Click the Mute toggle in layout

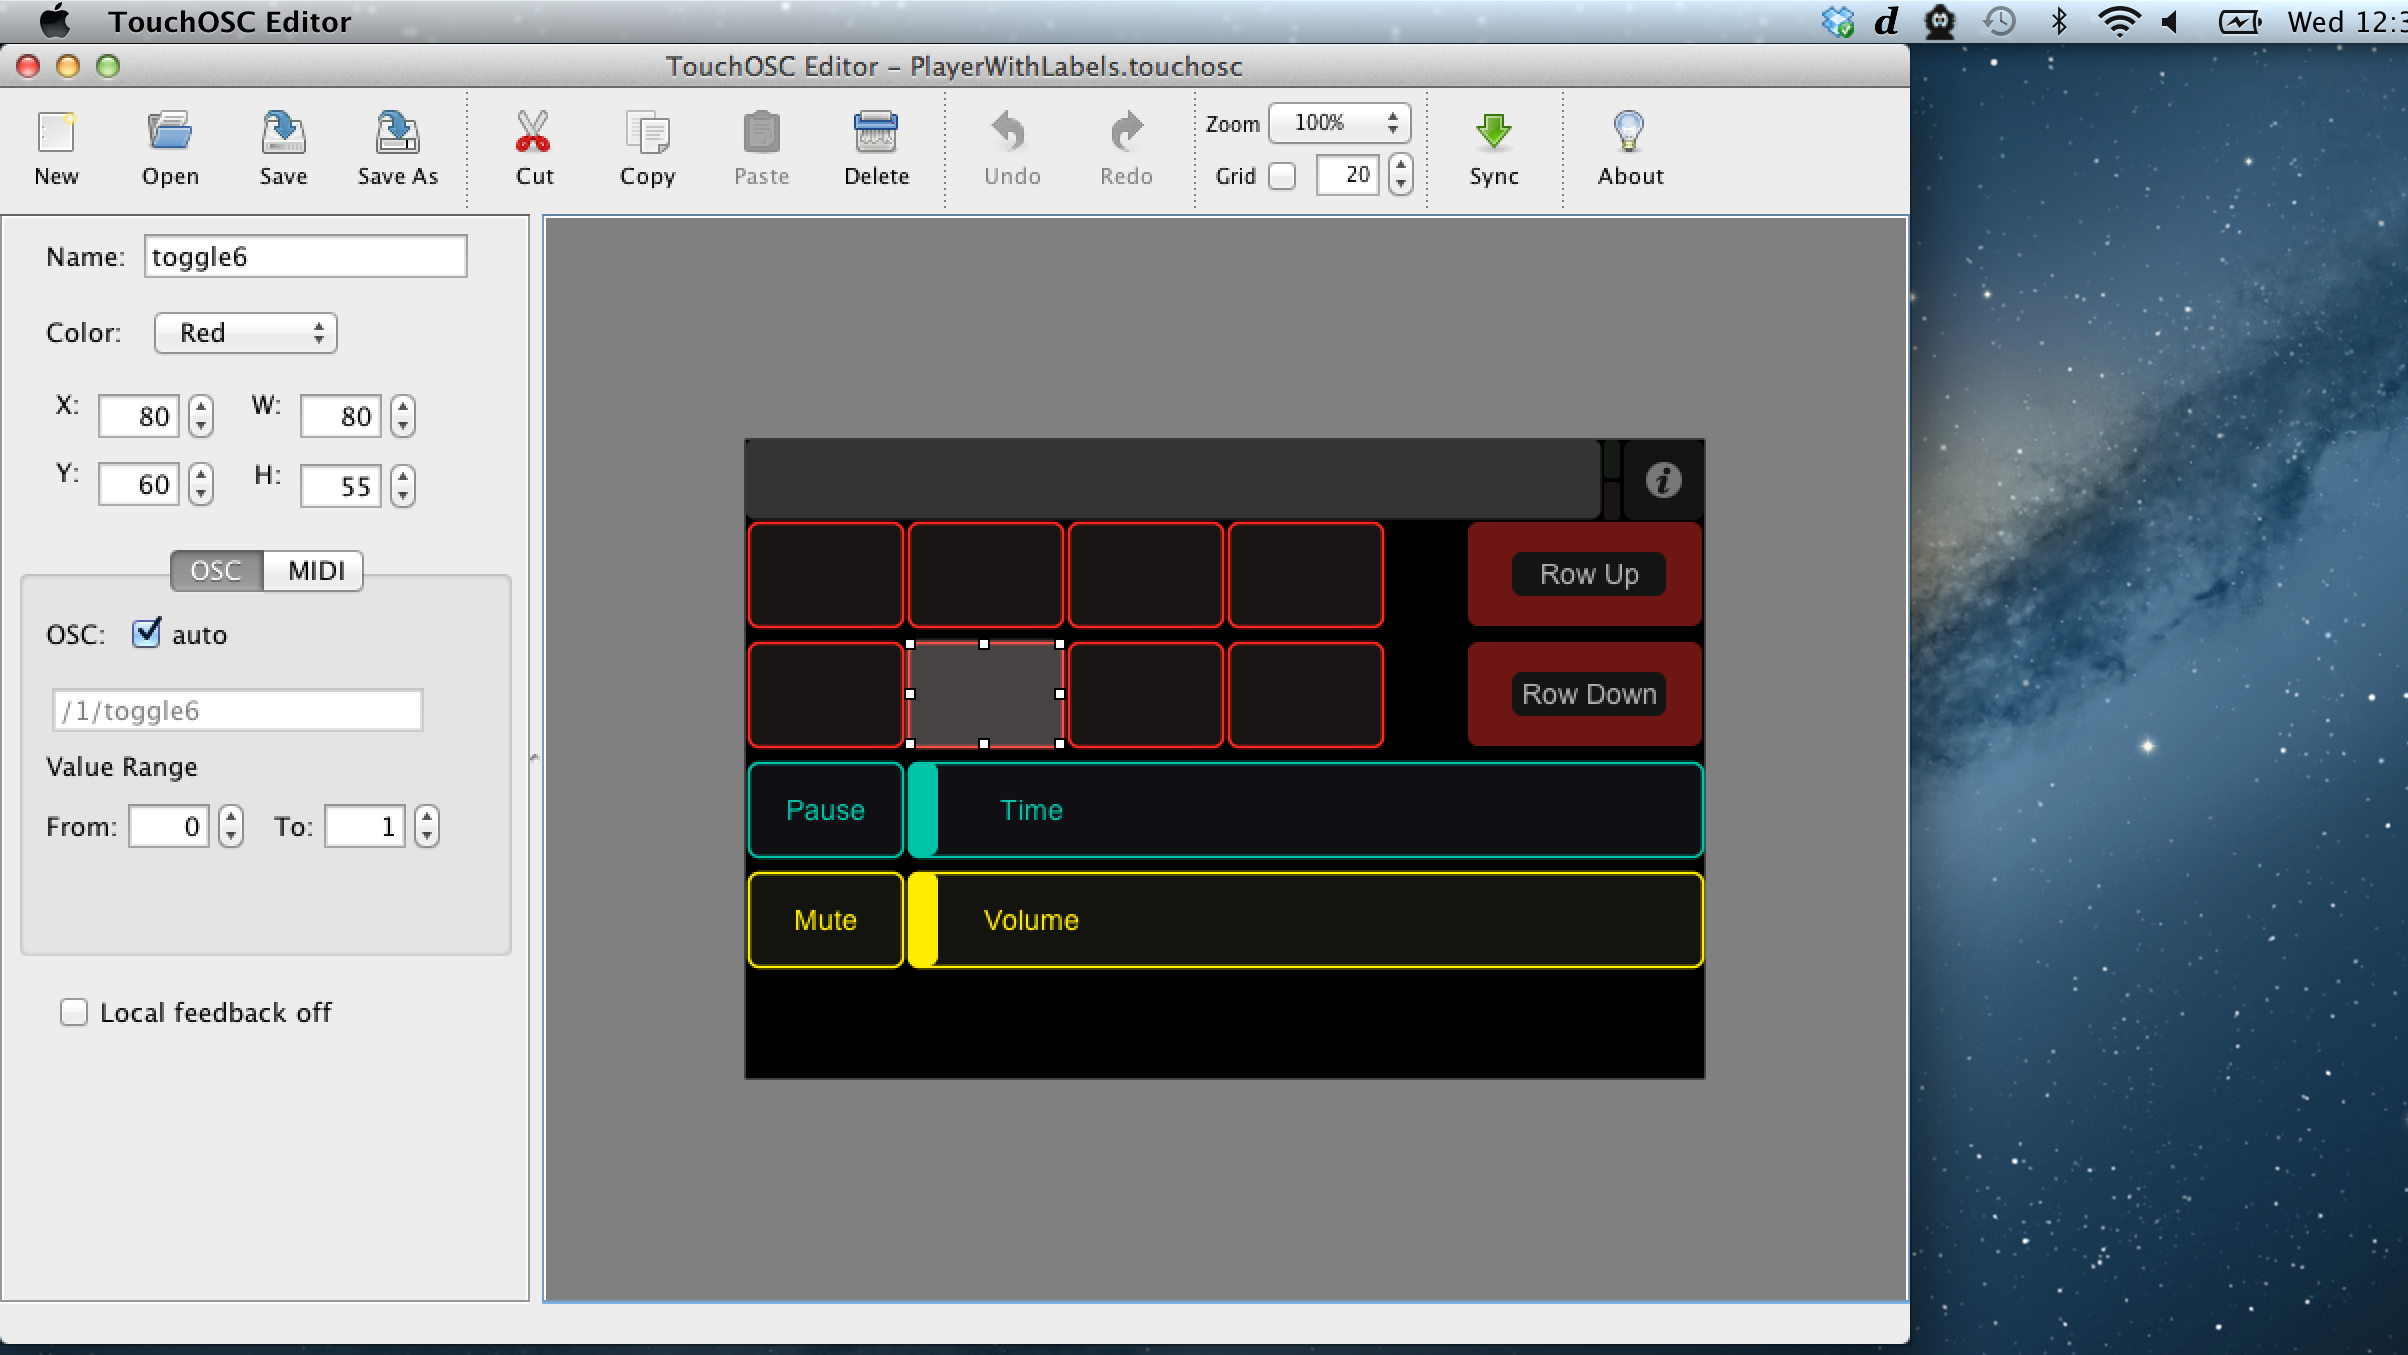coord(826,920)
